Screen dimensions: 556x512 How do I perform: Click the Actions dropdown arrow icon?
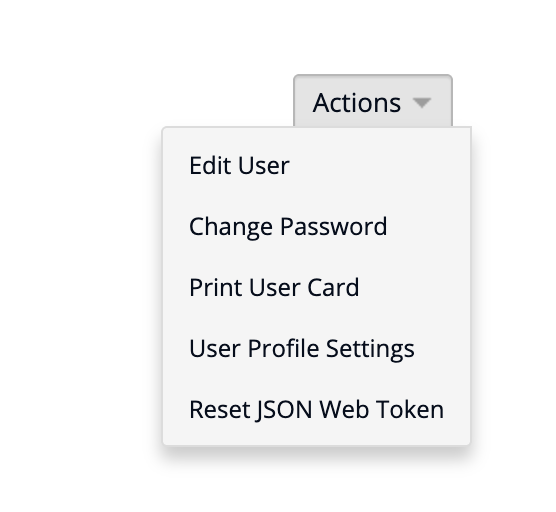coord(422,103)
